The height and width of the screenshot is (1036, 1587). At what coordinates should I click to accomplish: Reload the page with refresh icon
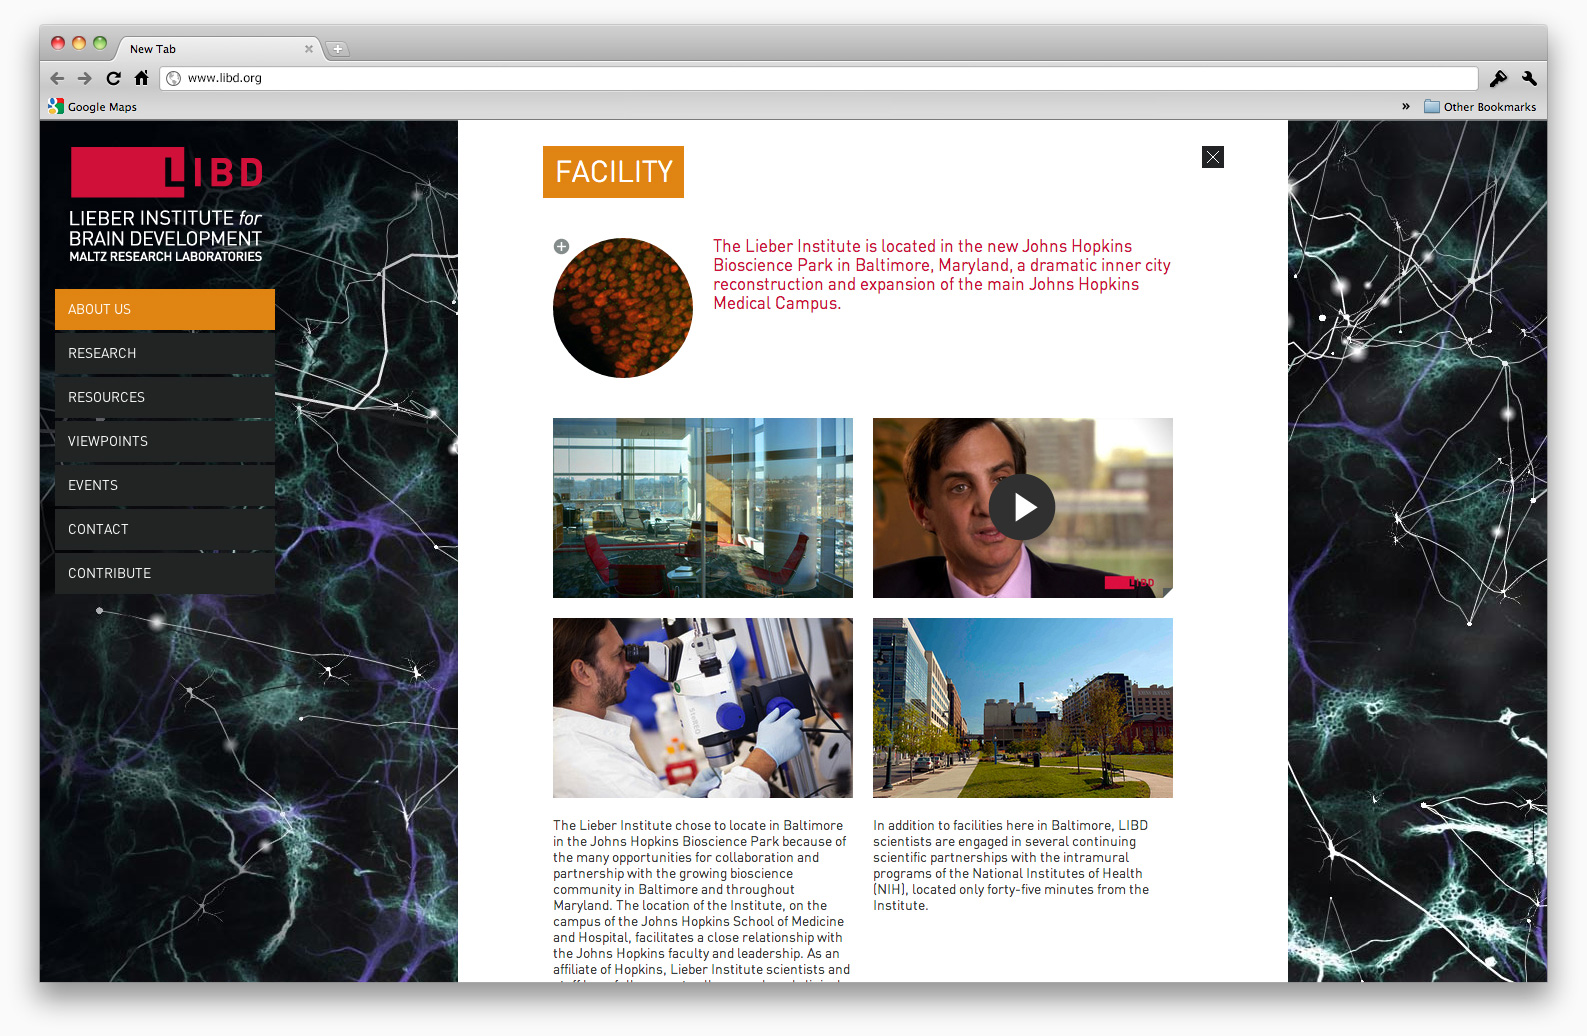(113, 78)
